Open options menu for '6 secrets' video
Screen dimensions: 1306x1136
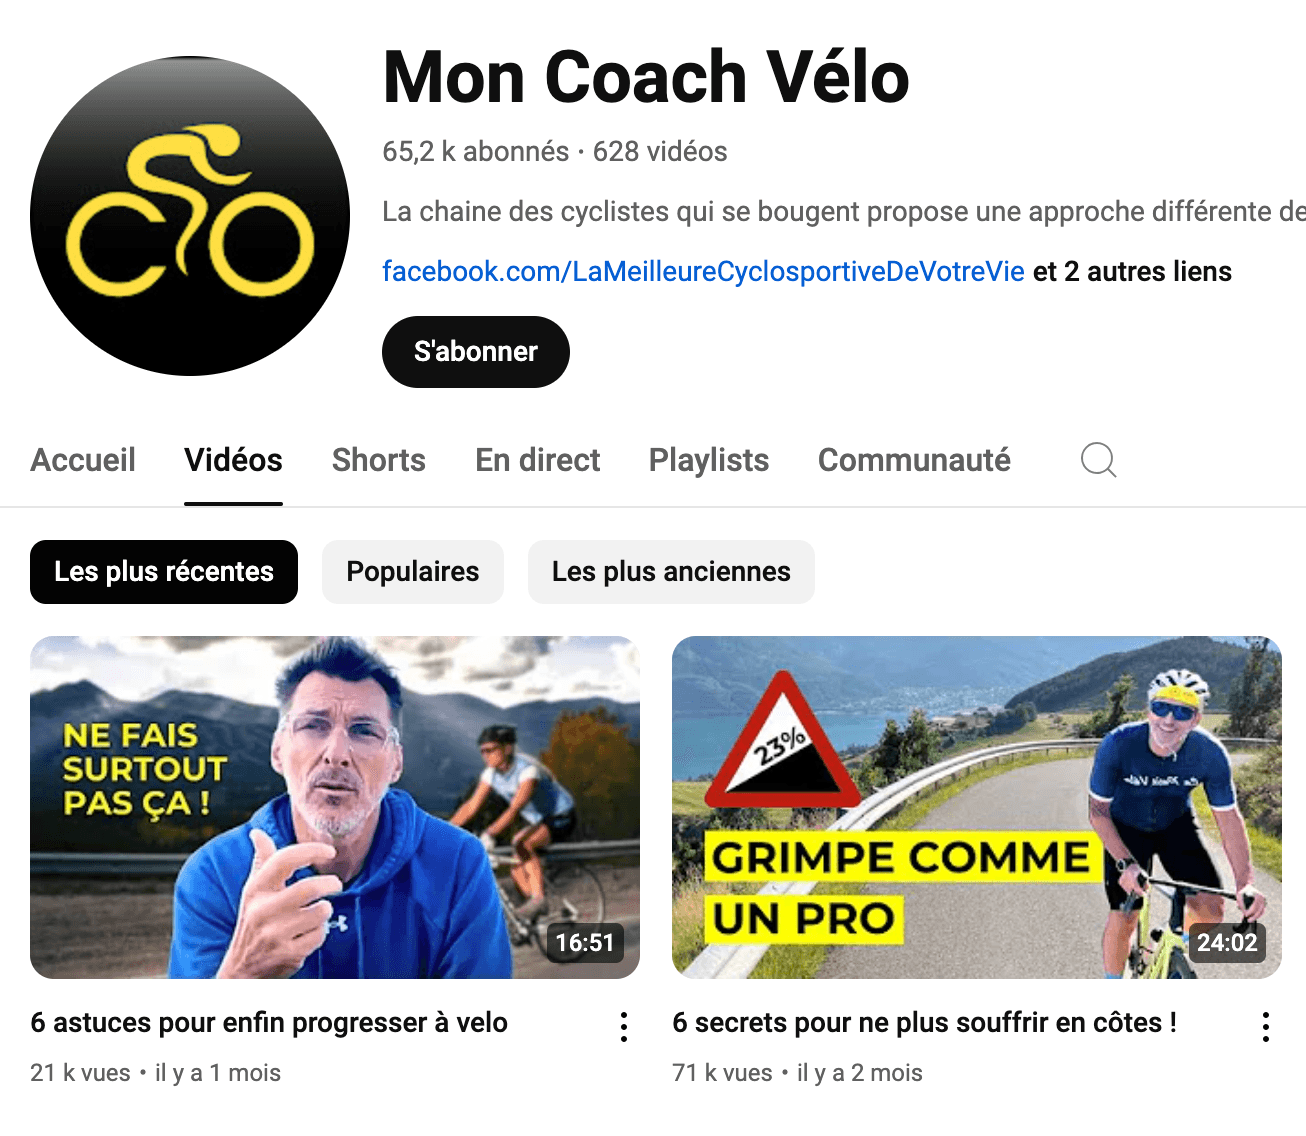point(1266,1027)
